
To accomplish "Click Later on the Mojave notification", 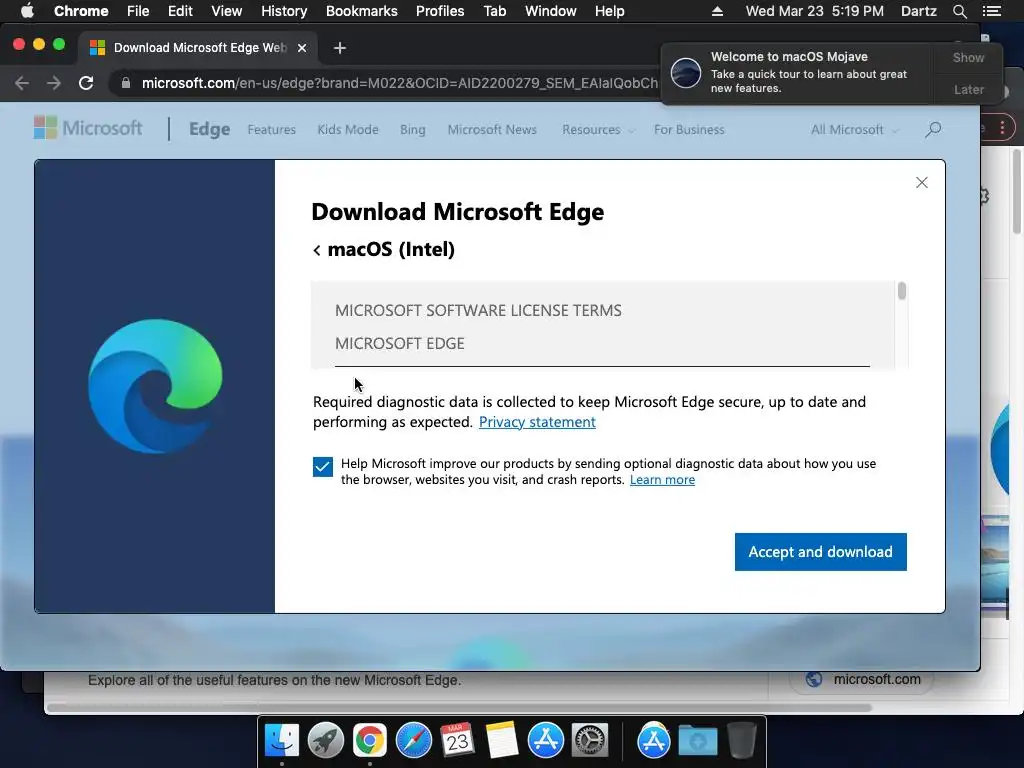I will pos(968,89).
